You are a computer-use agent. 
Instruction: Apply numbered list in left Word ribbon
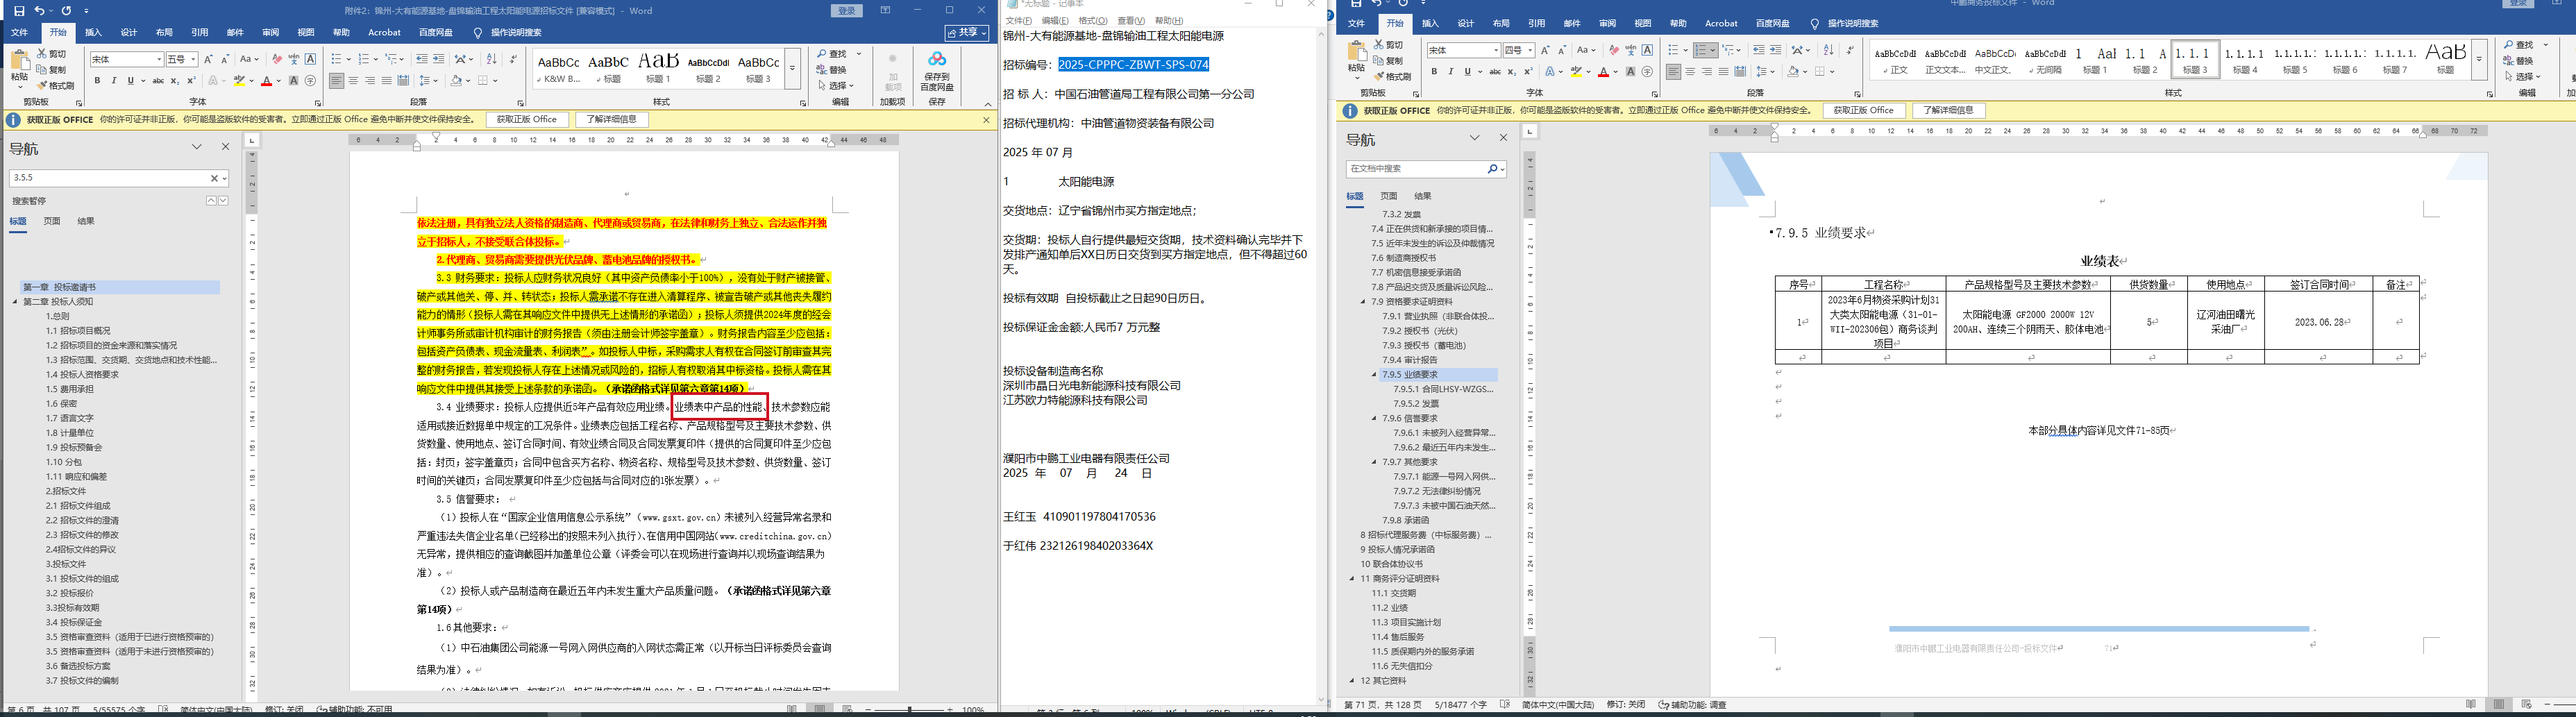[365, 60]
